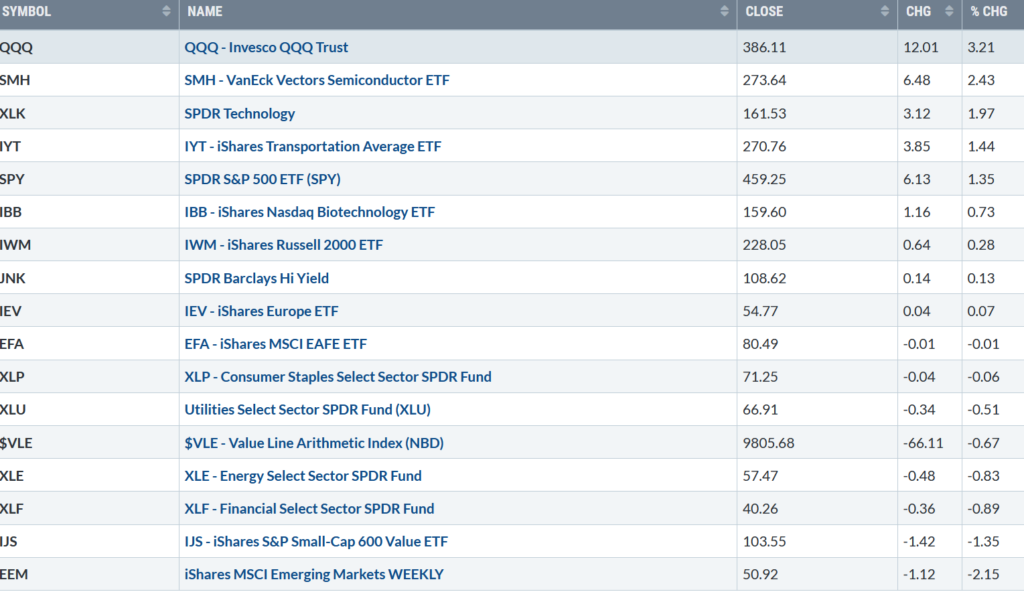
Task: Select the SMH symbol cell
Action: tap(89, 80)
